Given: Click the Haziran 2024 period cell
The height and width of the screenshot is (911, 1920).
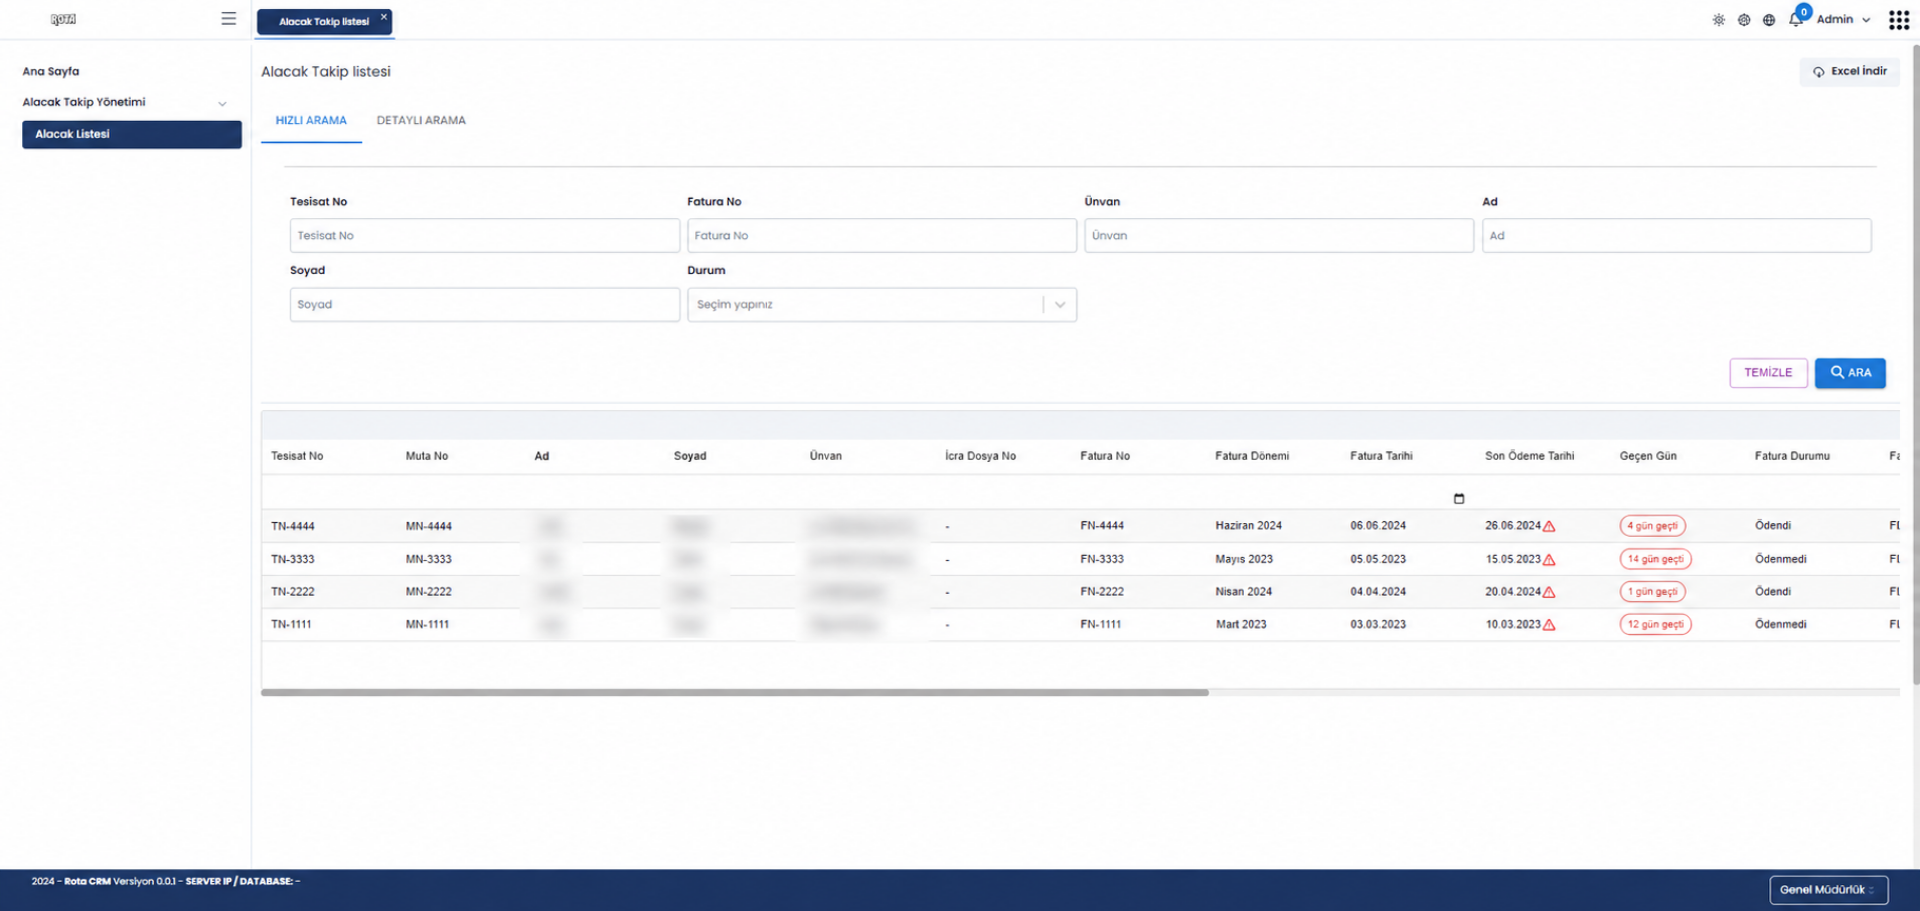Looking at the screenshot, I should 1248,526.
